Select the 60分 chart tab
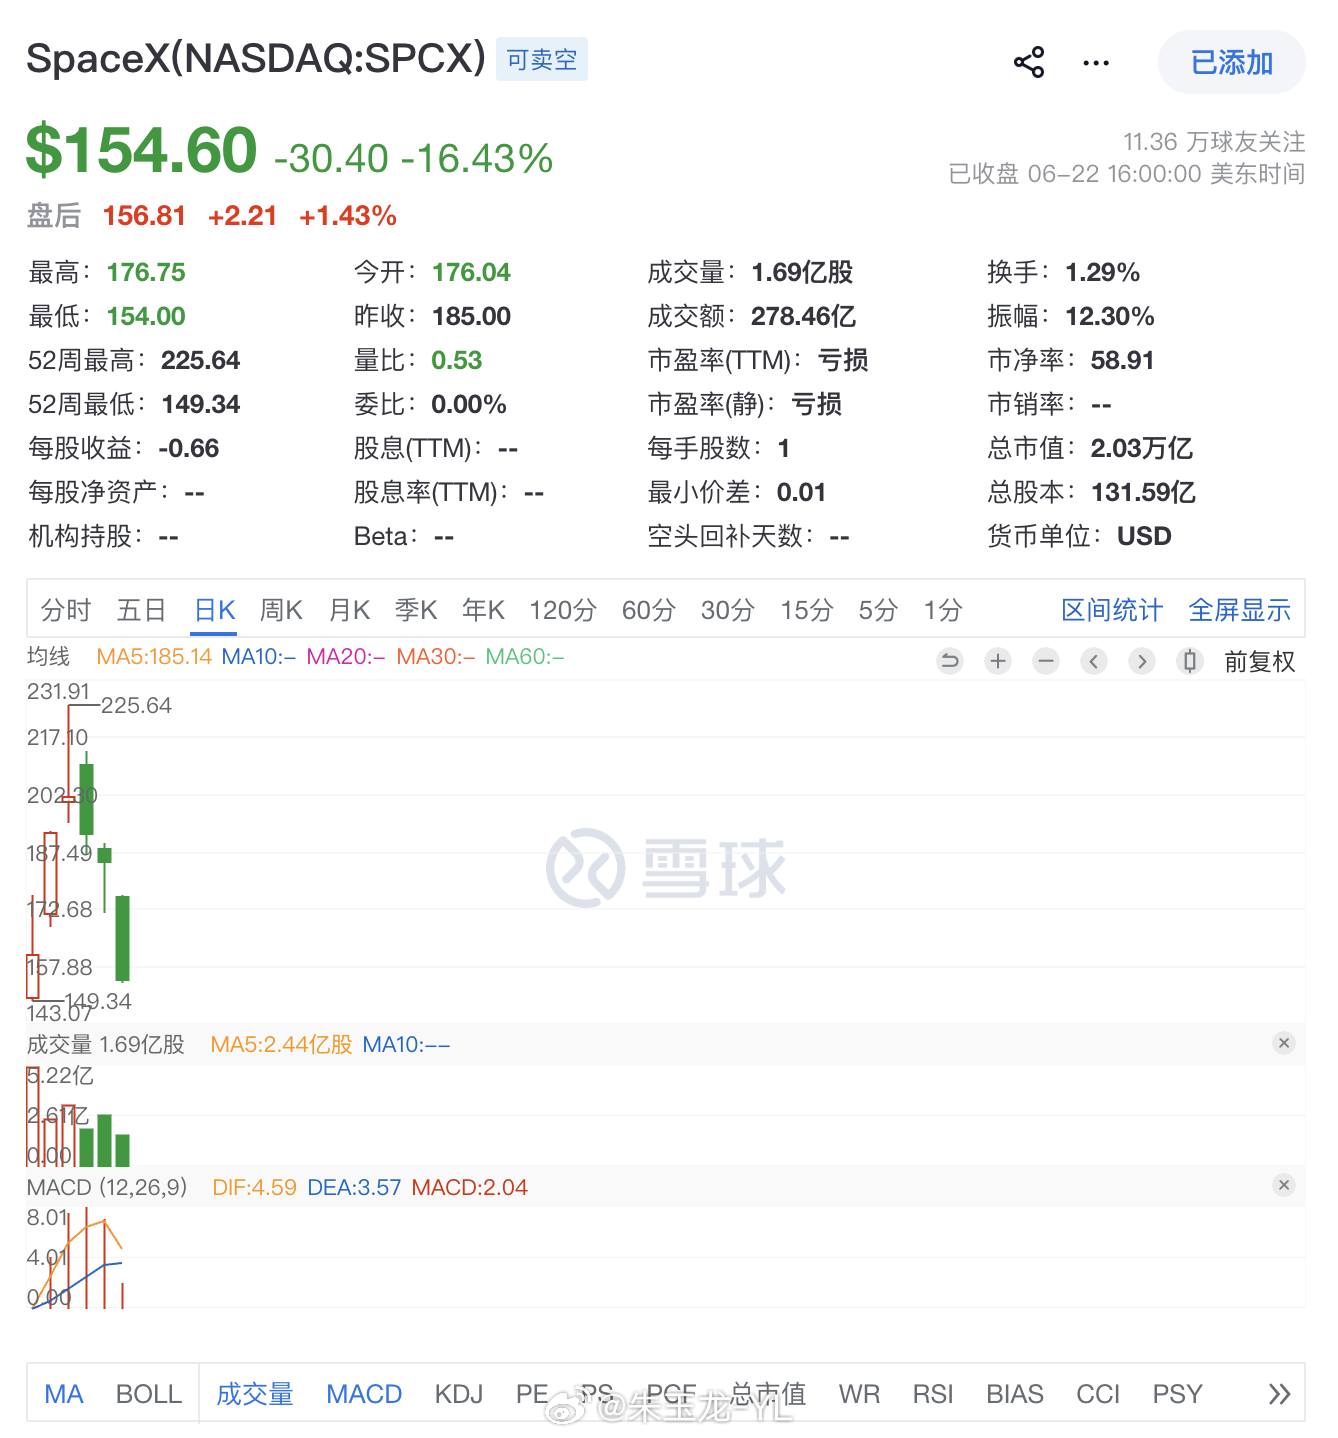Image resolution: width=1338 pixels, height=1438 pixels. [649, 610]
